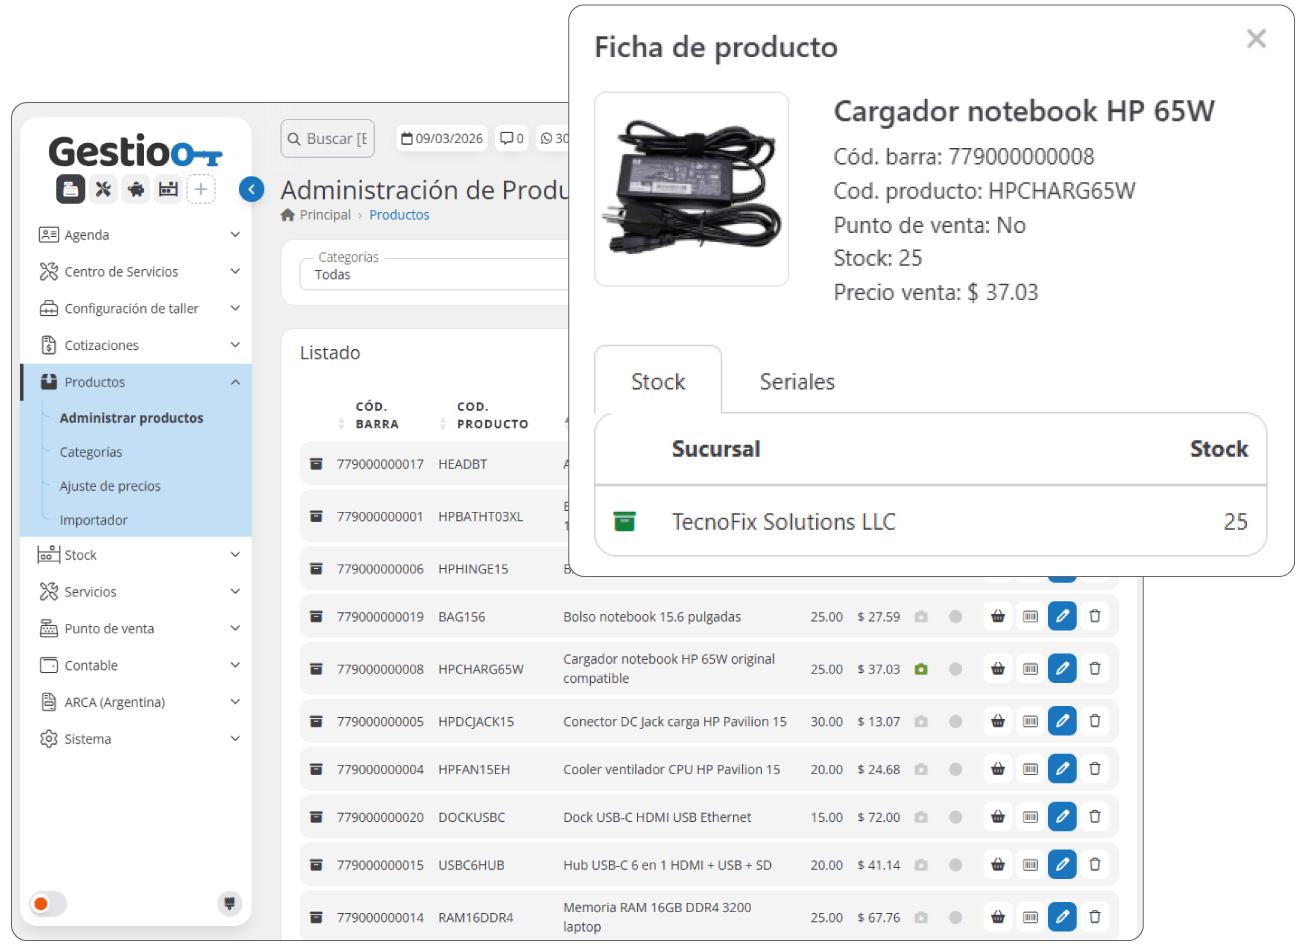
Task: Select TecnoFix Solutions LLC branch row
Action: click(x=931, y=521)
